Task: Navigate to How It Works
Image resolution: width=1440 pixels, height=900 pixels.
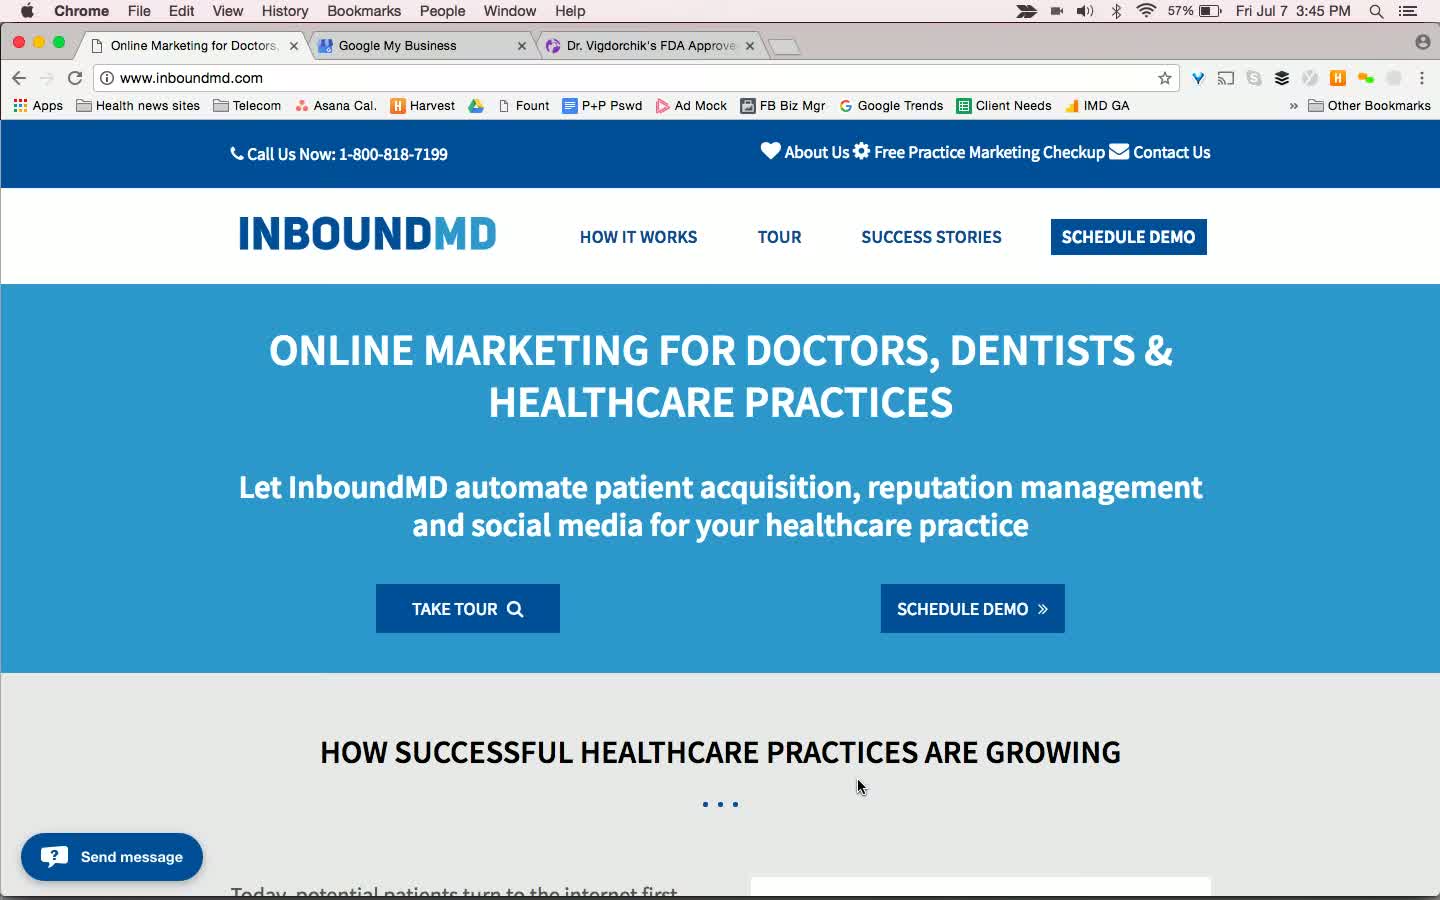Action: coord(639,237)
